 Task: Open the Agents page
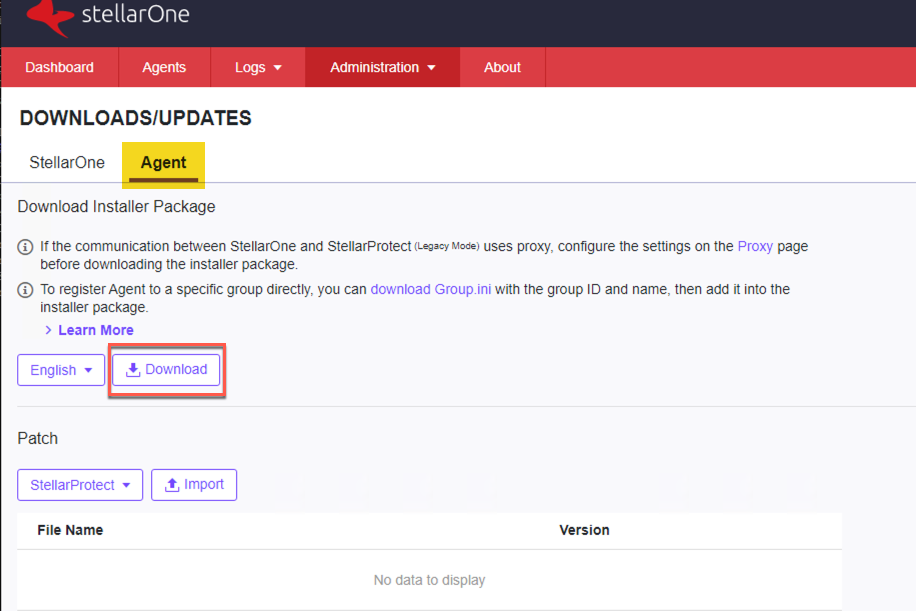point(164,68)
